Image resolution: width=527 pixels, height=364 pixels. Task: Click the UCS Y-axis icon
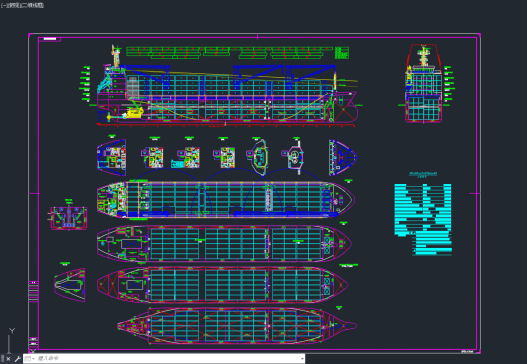pos(12,331)
